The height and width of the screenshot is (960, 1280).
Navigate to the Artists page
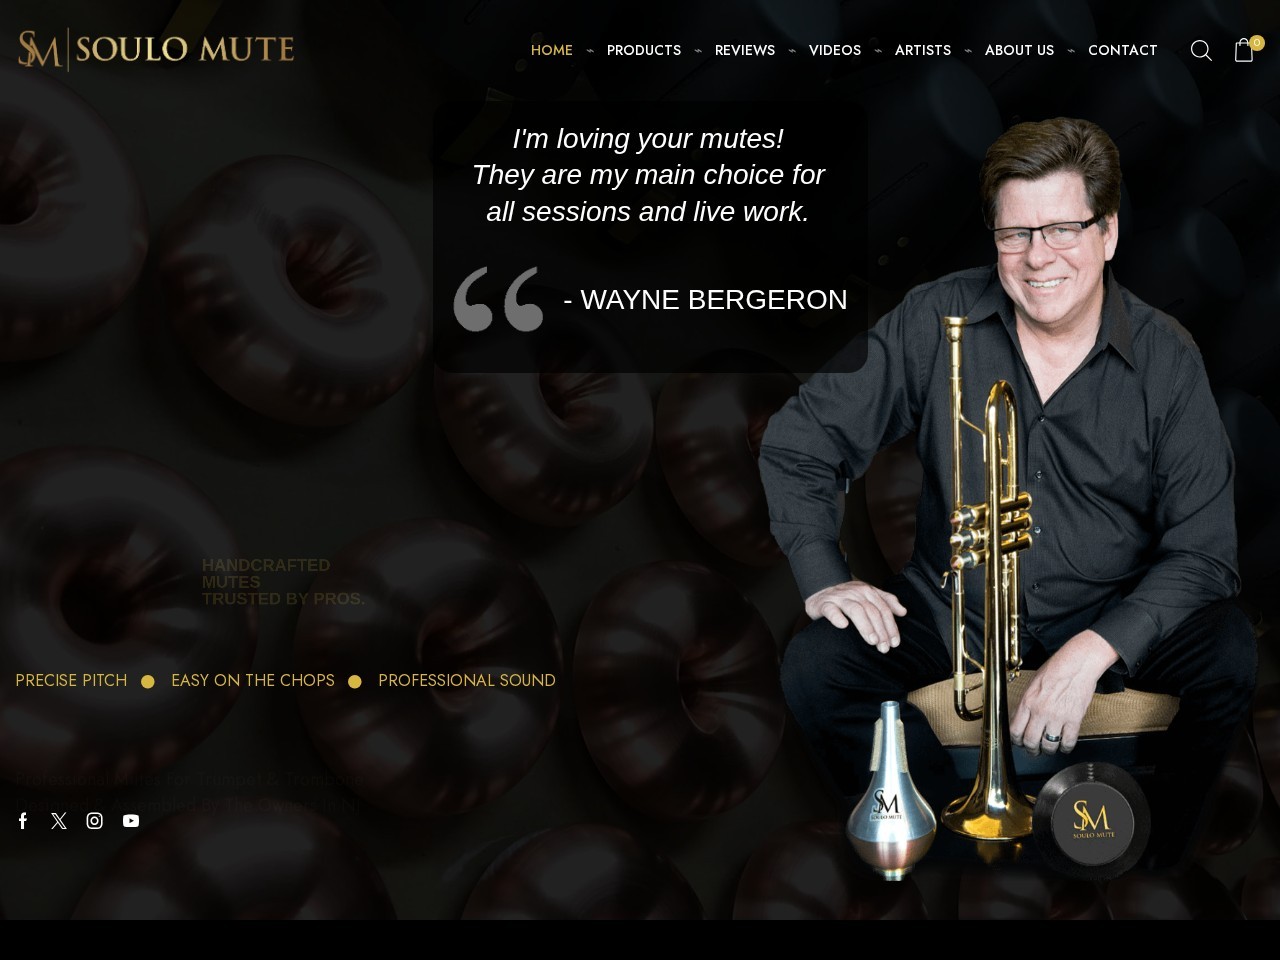click(923, 50)
